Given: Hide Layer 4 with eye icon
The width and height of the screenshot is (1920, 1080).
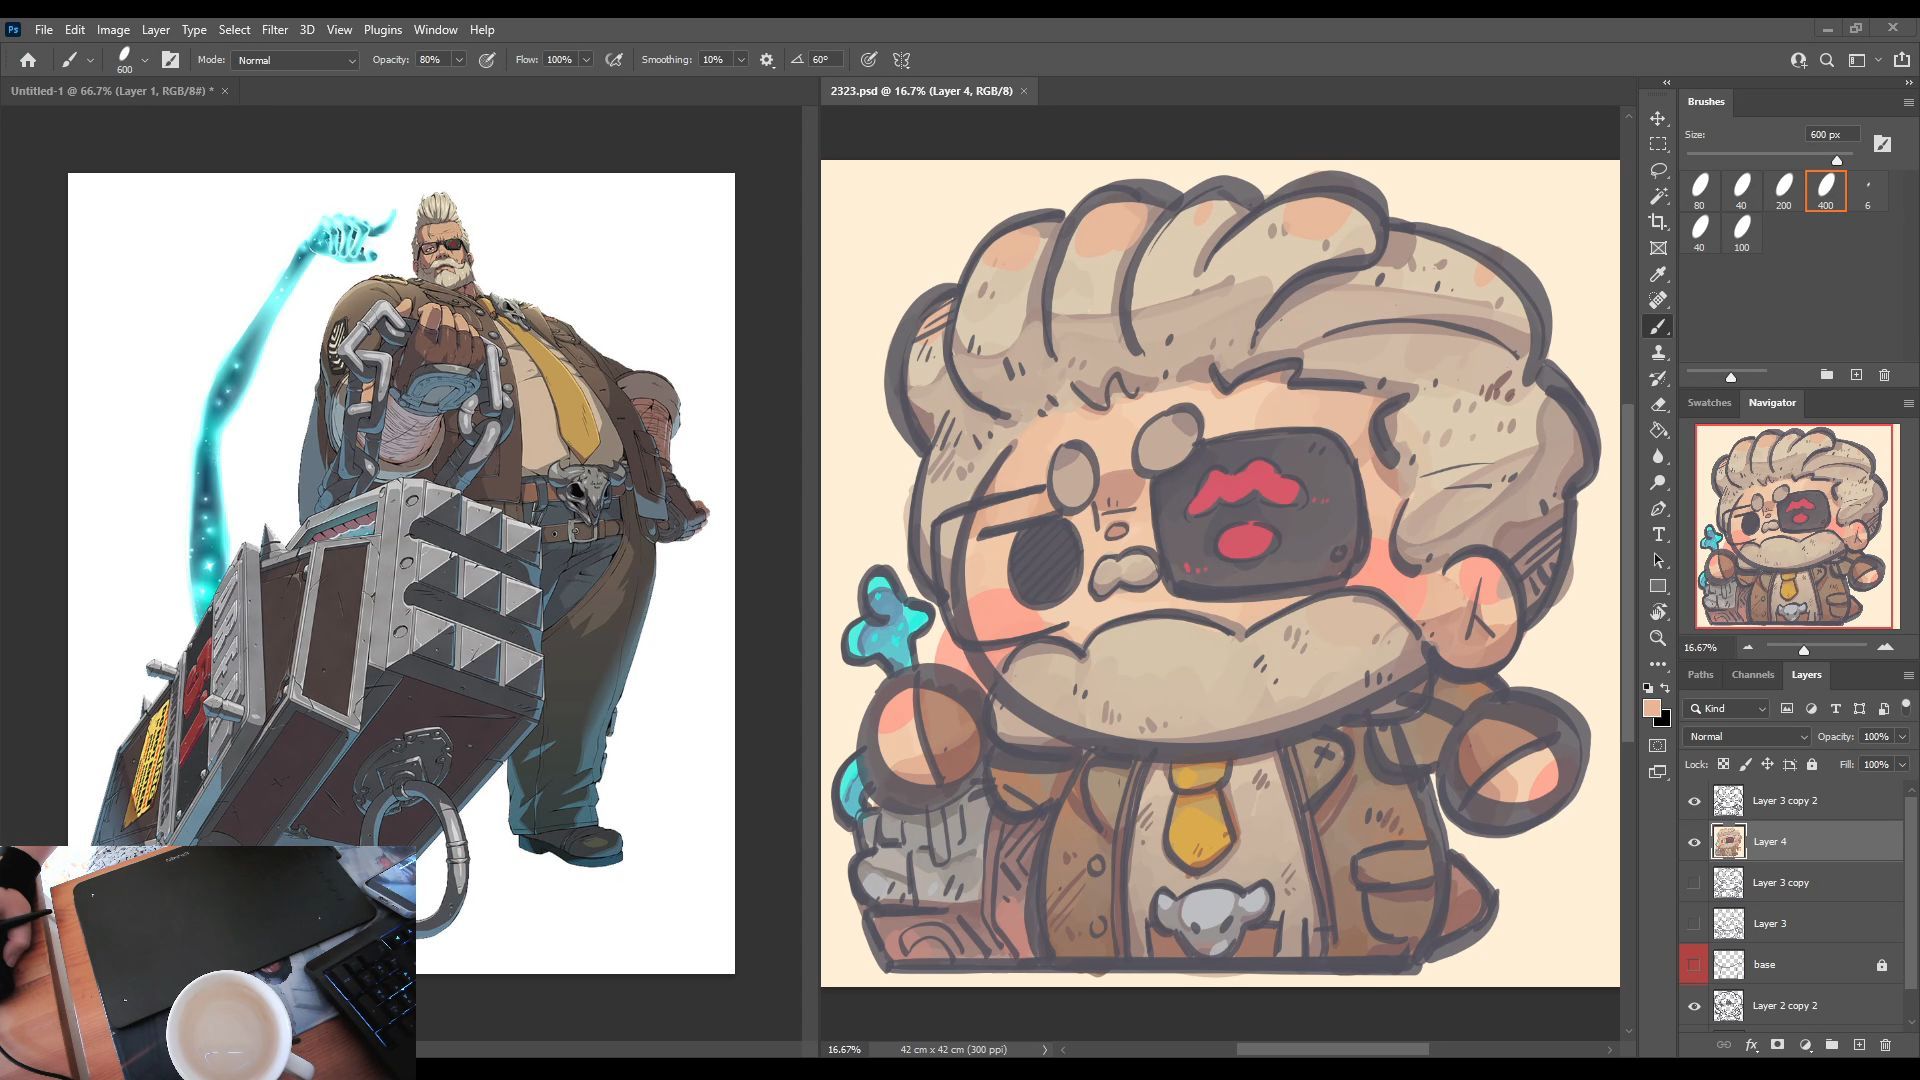Looking at the screenshot, I should pyautogui.click(x=1694, y=842).
